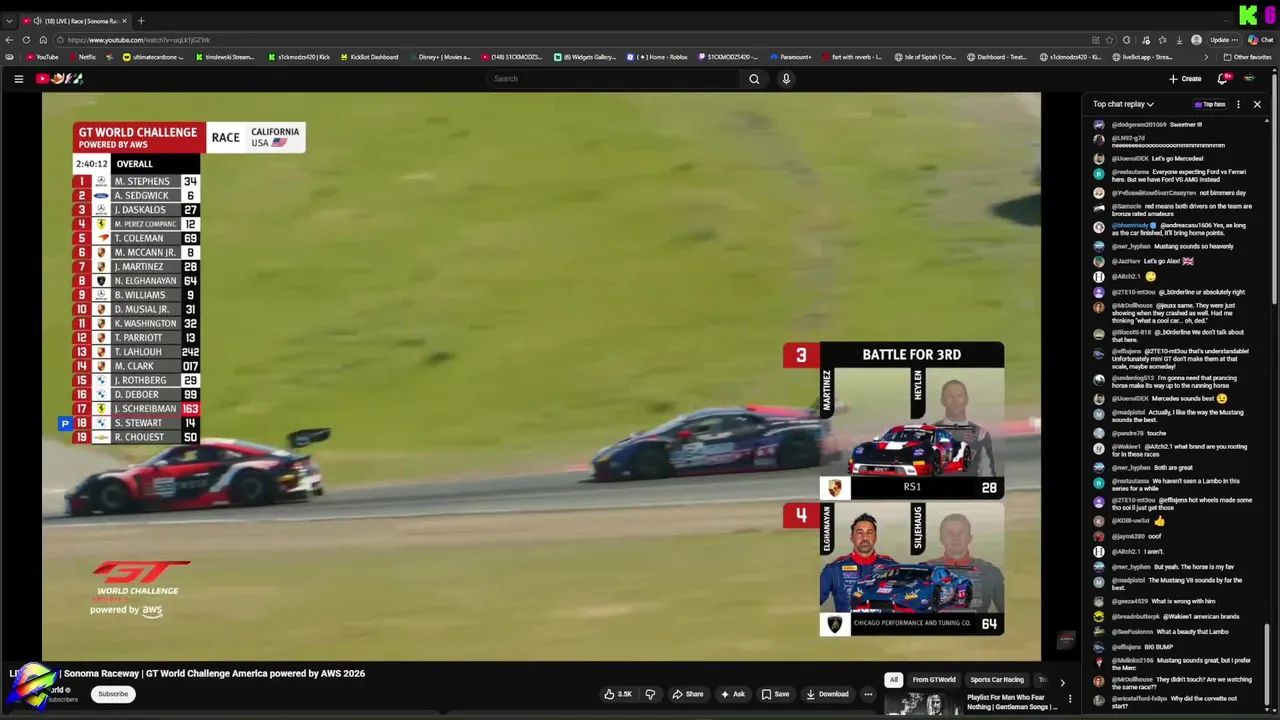Open the Netflix bookmark
The image size is (1280, 720).
click(x=82, y=57)
